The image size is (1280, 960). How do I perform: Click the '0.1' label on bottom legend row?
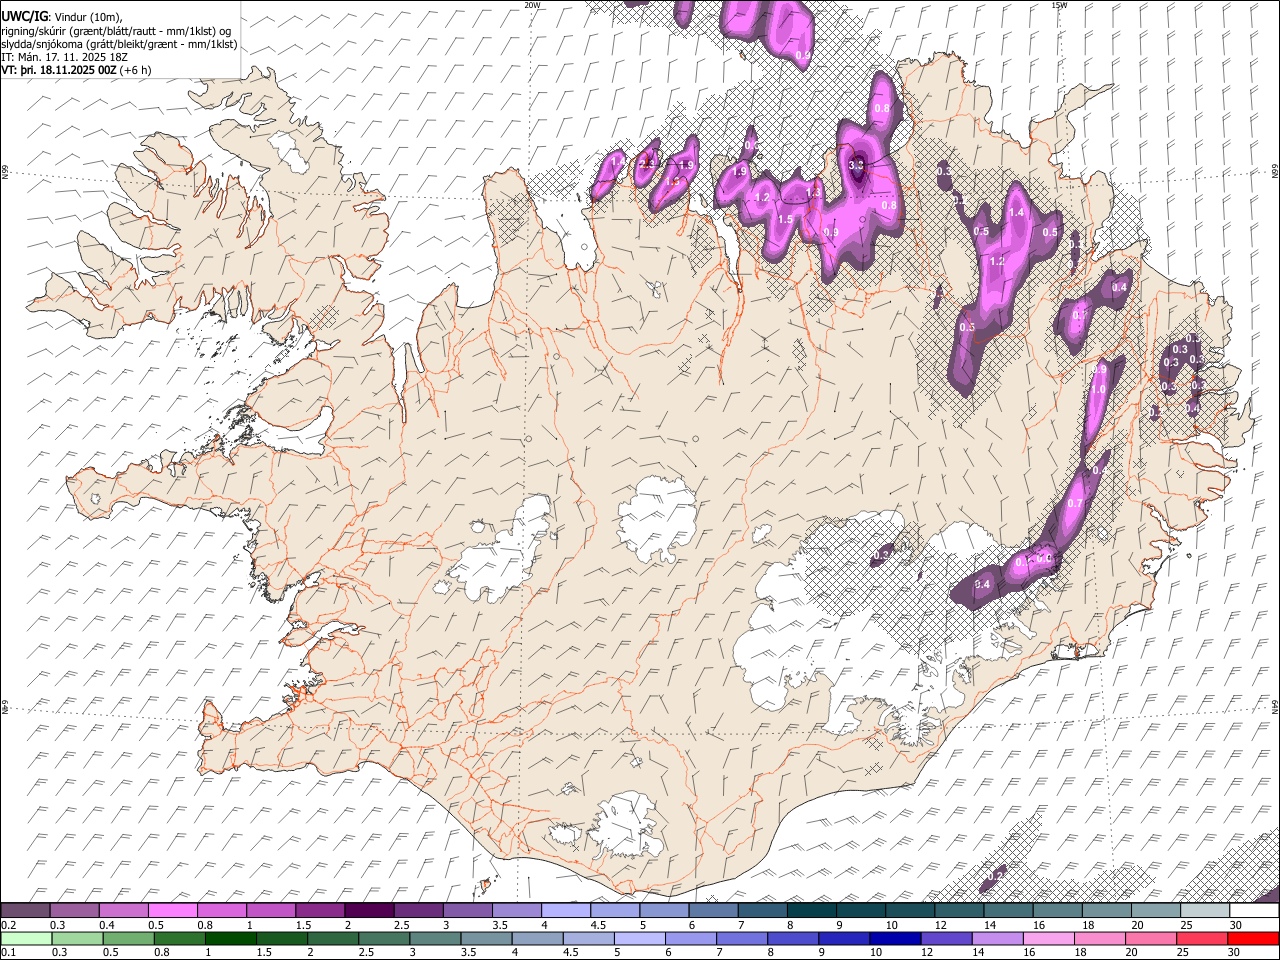(x=8, y=952)
